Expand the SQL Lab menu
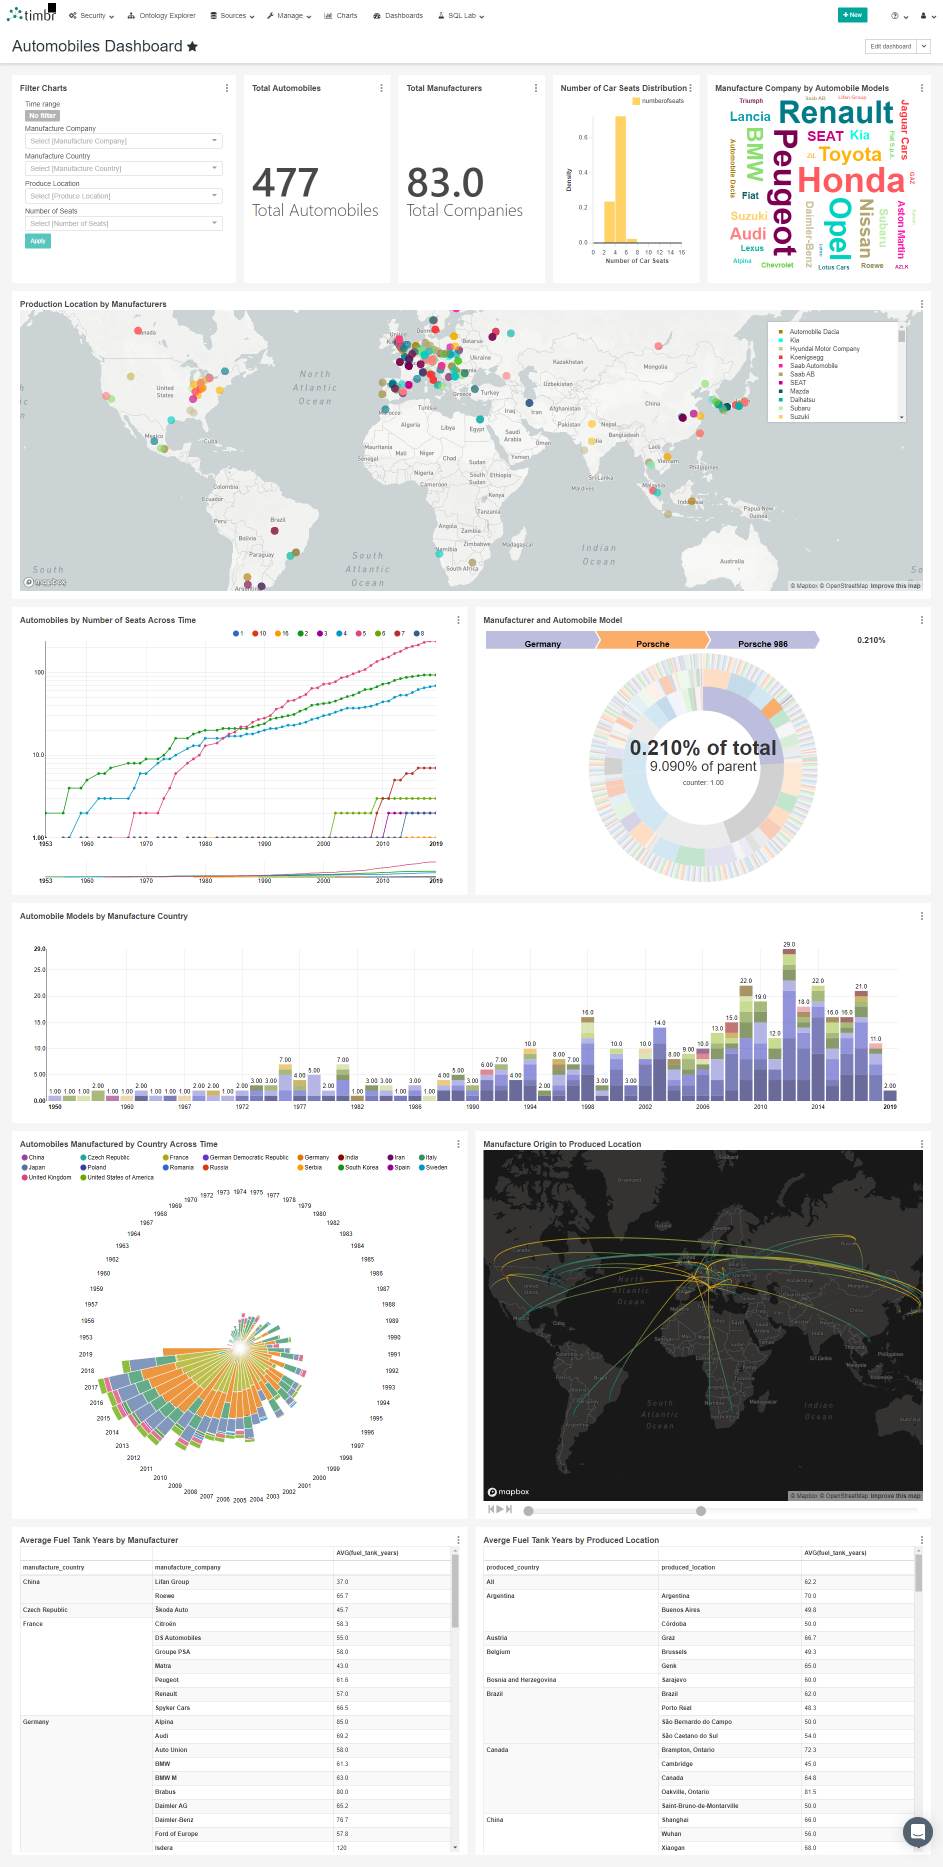 coord(461,16)
